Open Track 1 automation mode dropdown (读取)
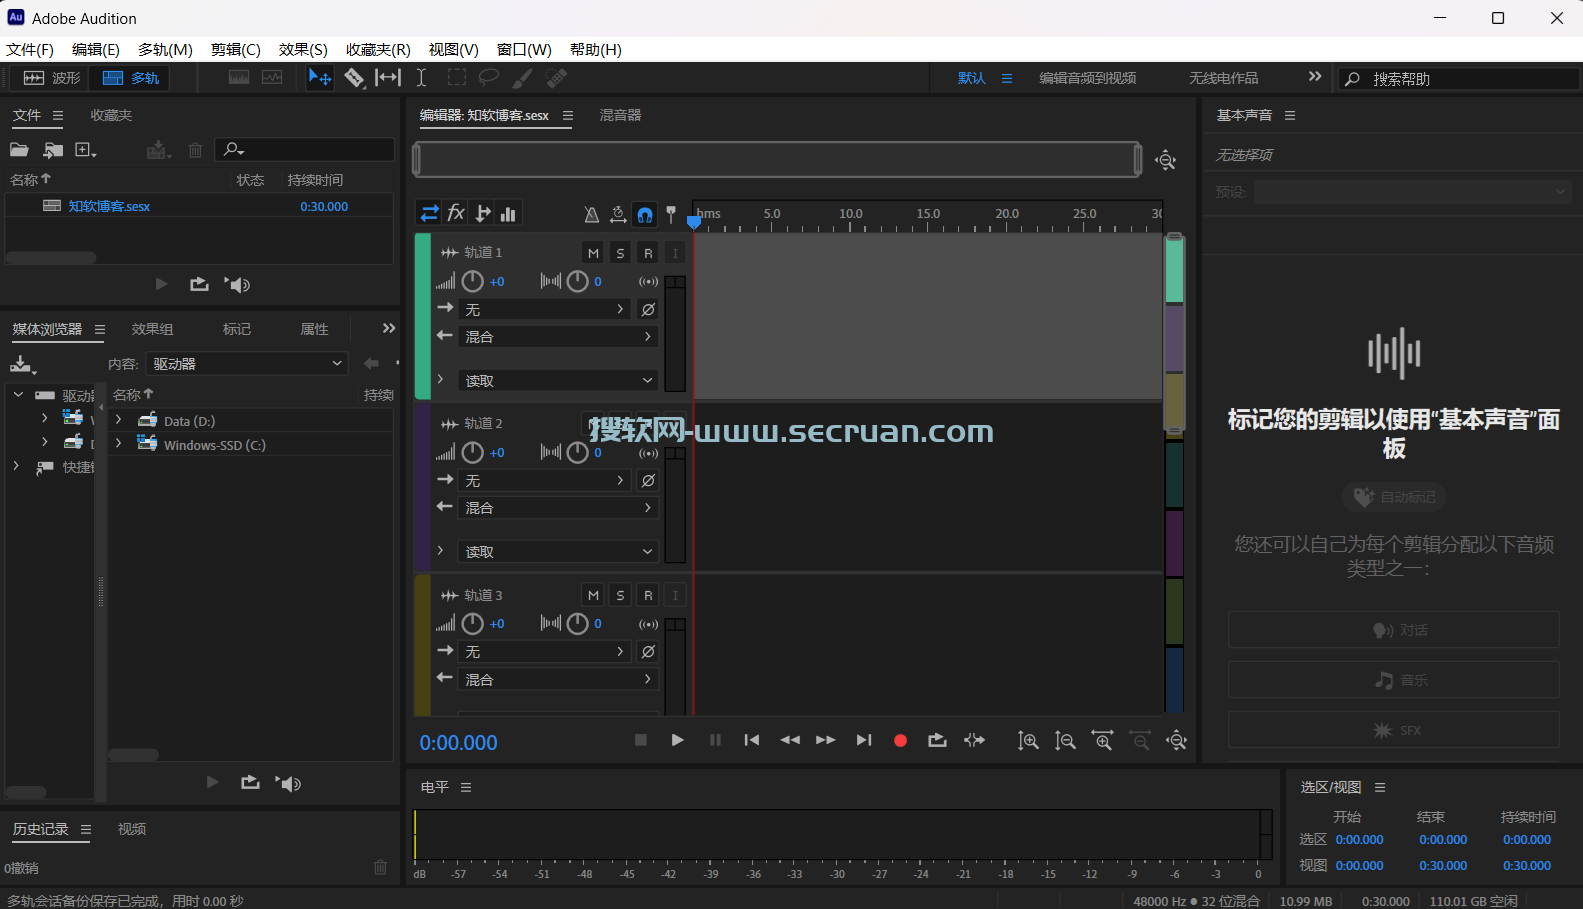1583x909 pixels. pyautogui.click(x=558, y=381)
